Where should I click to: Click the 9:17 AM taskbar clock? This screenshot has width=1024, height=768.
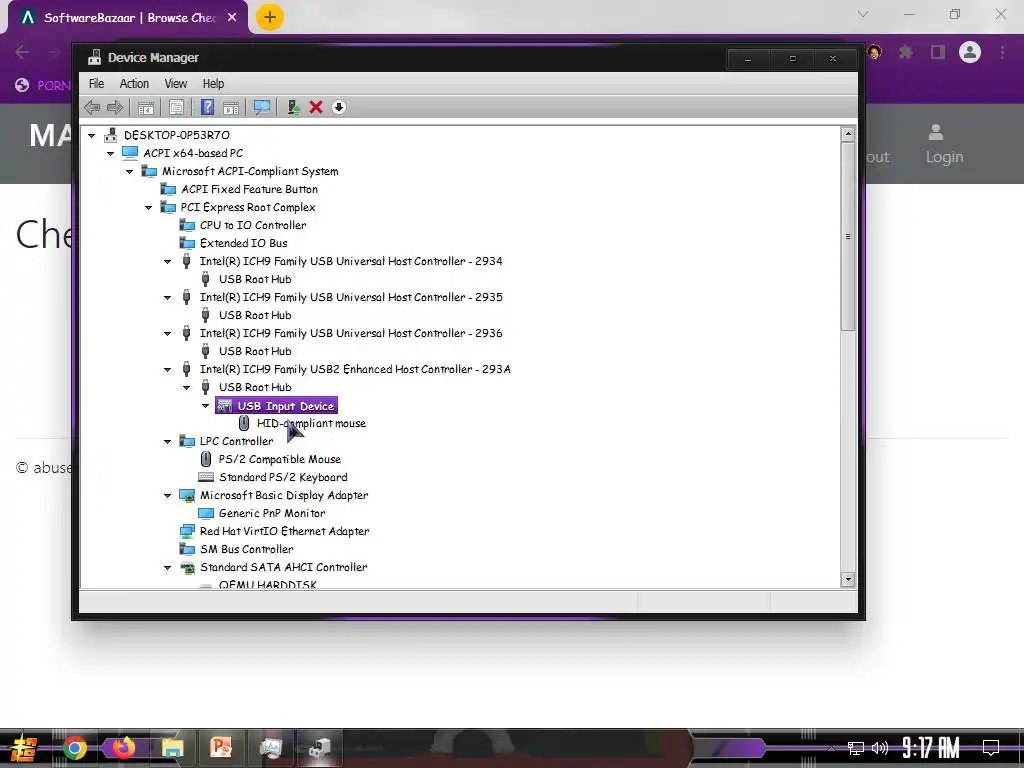(x=931, y=748)
